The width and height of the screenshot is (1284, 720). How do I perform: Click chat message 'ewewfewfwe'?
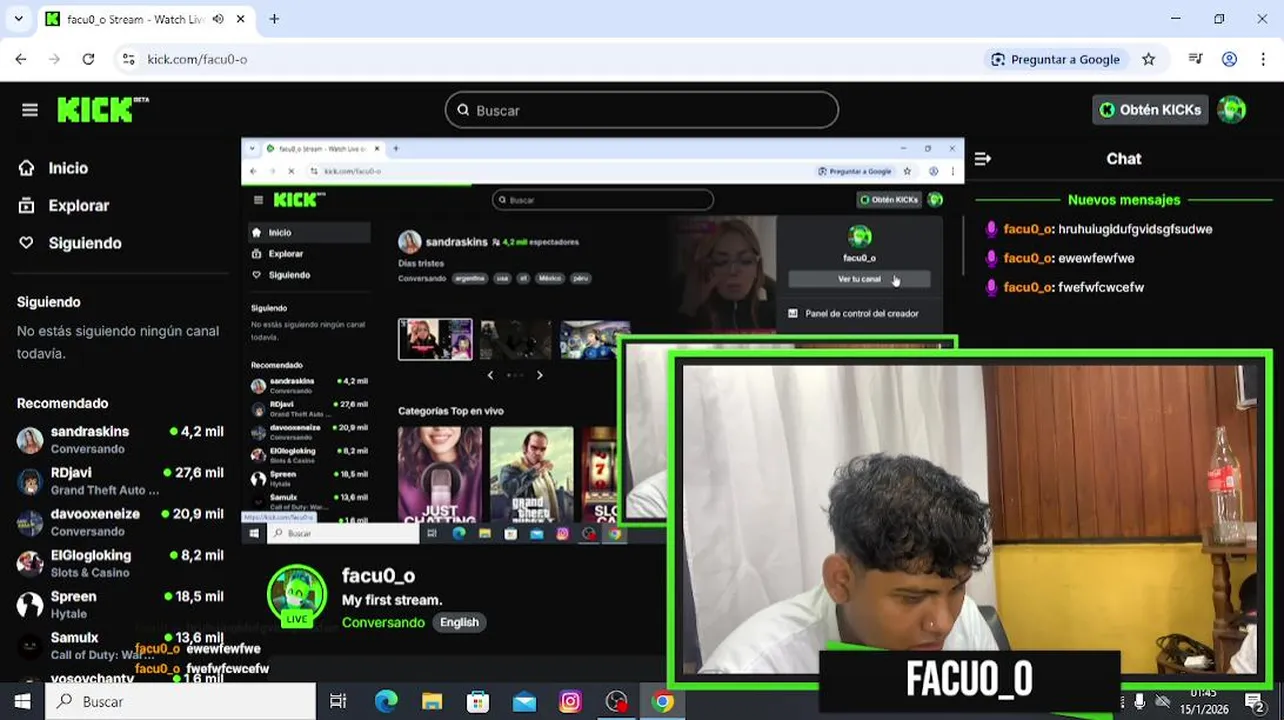tap(1096, 258)
